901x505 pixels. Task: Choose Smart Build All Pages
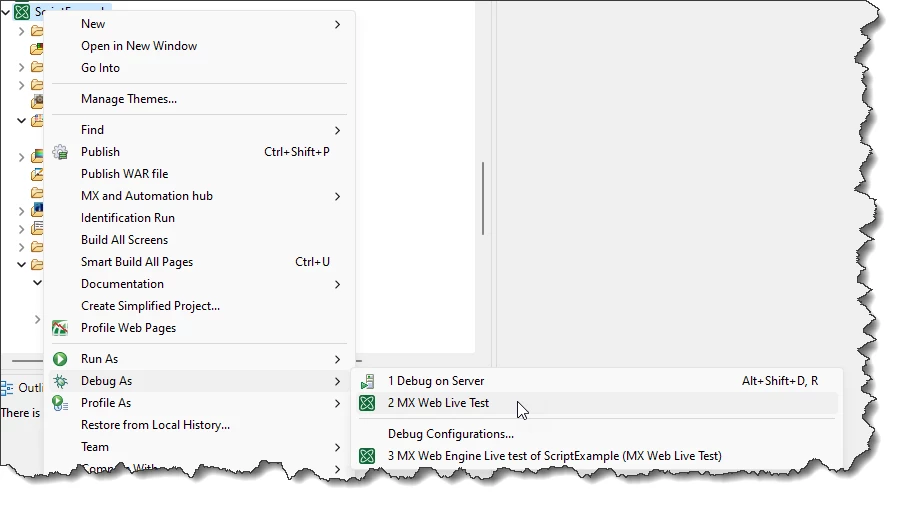click(x=199, y=262)
